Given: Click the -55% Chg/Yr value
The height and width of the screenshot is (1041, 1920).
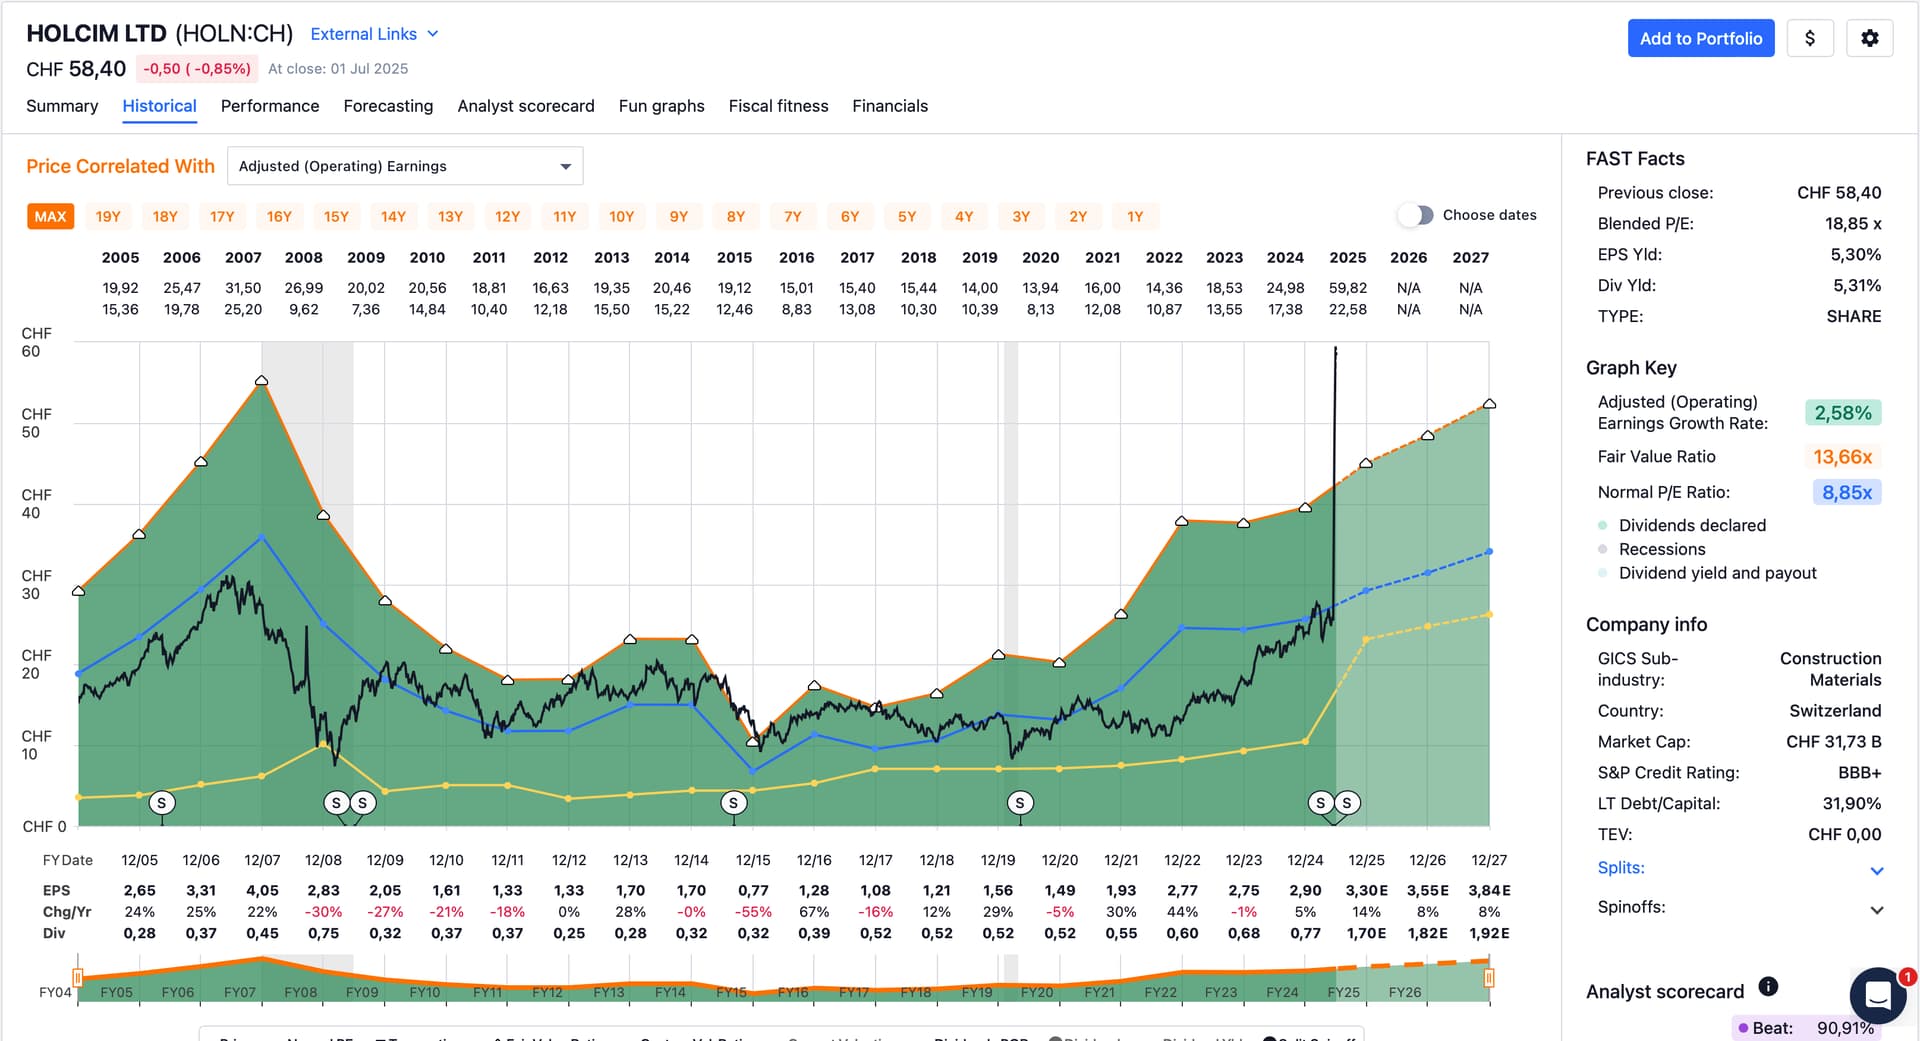Looking at the screenshot, I should (753, 912).
